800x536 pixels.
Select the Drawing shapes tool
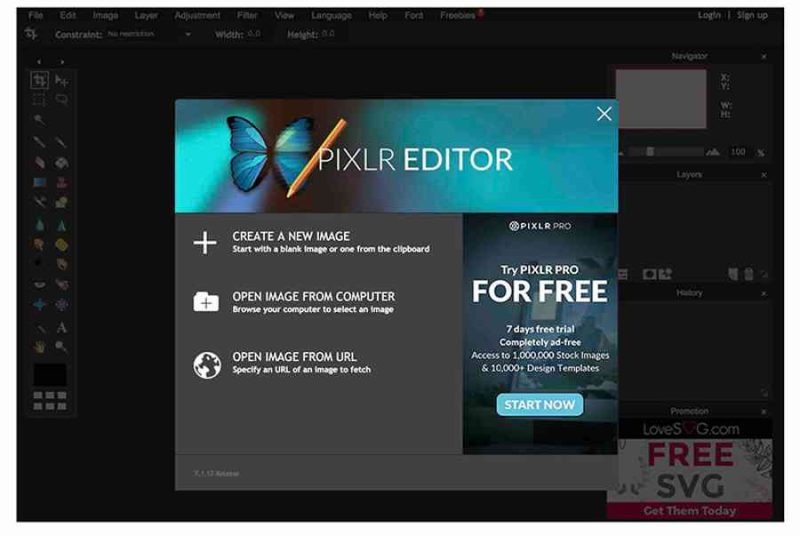61,202
